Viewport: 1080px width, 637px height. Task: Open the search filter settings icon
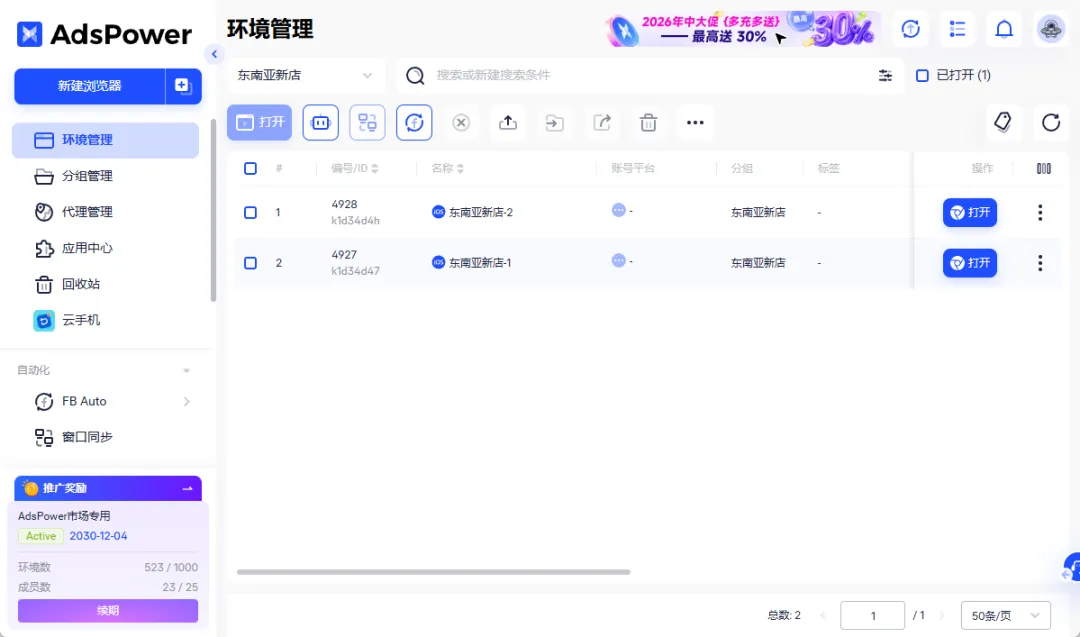885,75
